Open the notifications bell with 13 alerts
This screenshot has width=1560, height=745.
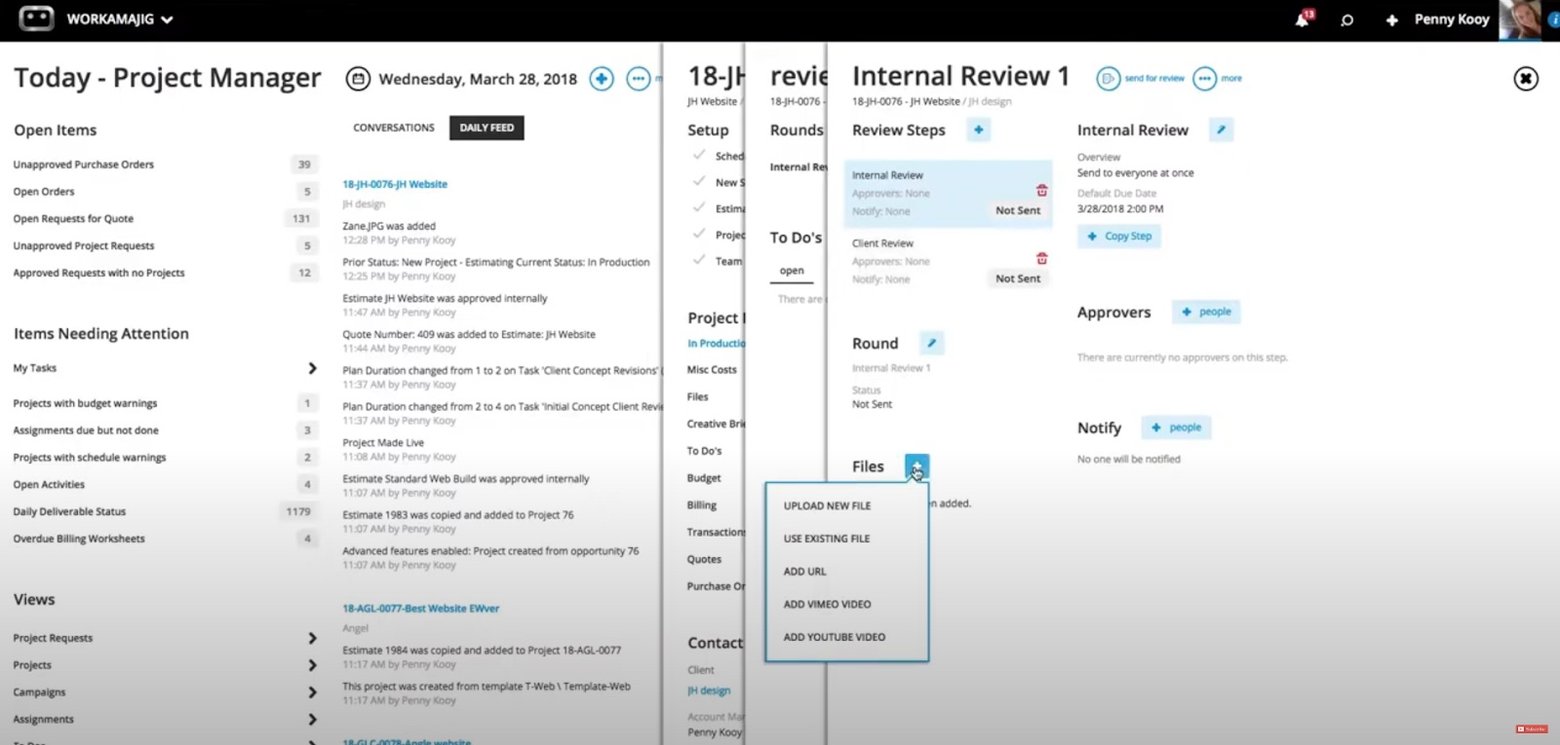click(1300, 20)
